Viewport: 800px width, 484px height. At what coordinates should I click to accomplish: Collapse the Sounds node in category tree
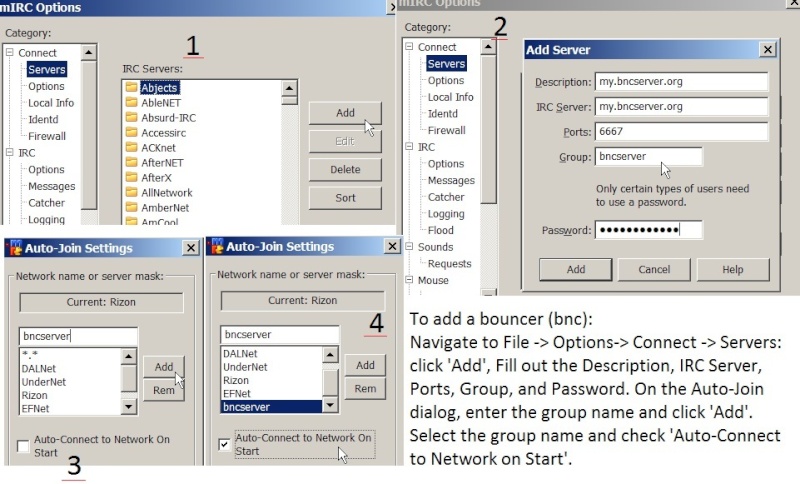(x=409, y=246)
